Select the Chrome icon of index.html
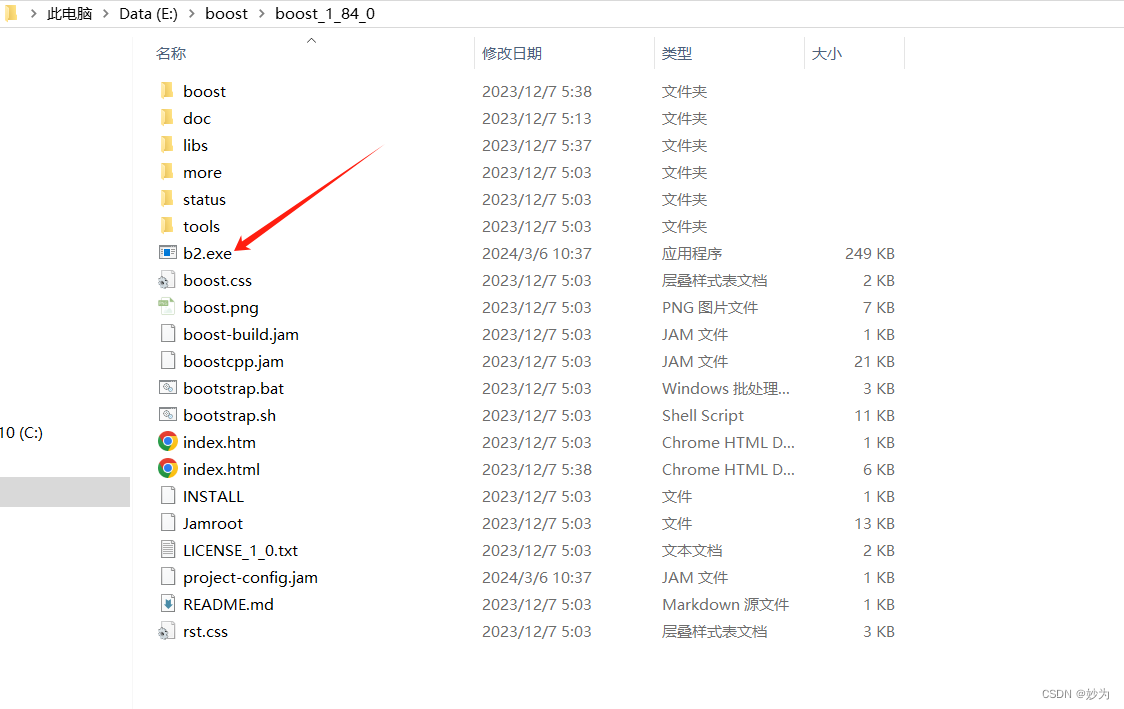The image size is (1124, 709). tap(168, 469)
